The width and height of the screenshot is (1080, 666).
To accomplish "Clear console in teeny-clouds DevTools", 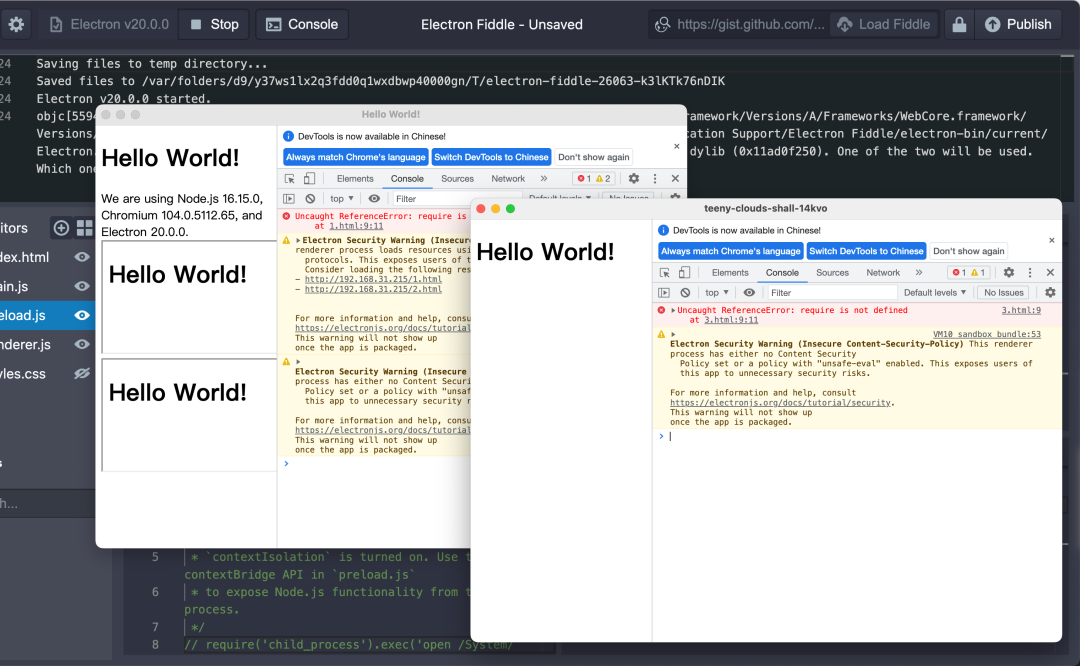I will tap(685, 293).
